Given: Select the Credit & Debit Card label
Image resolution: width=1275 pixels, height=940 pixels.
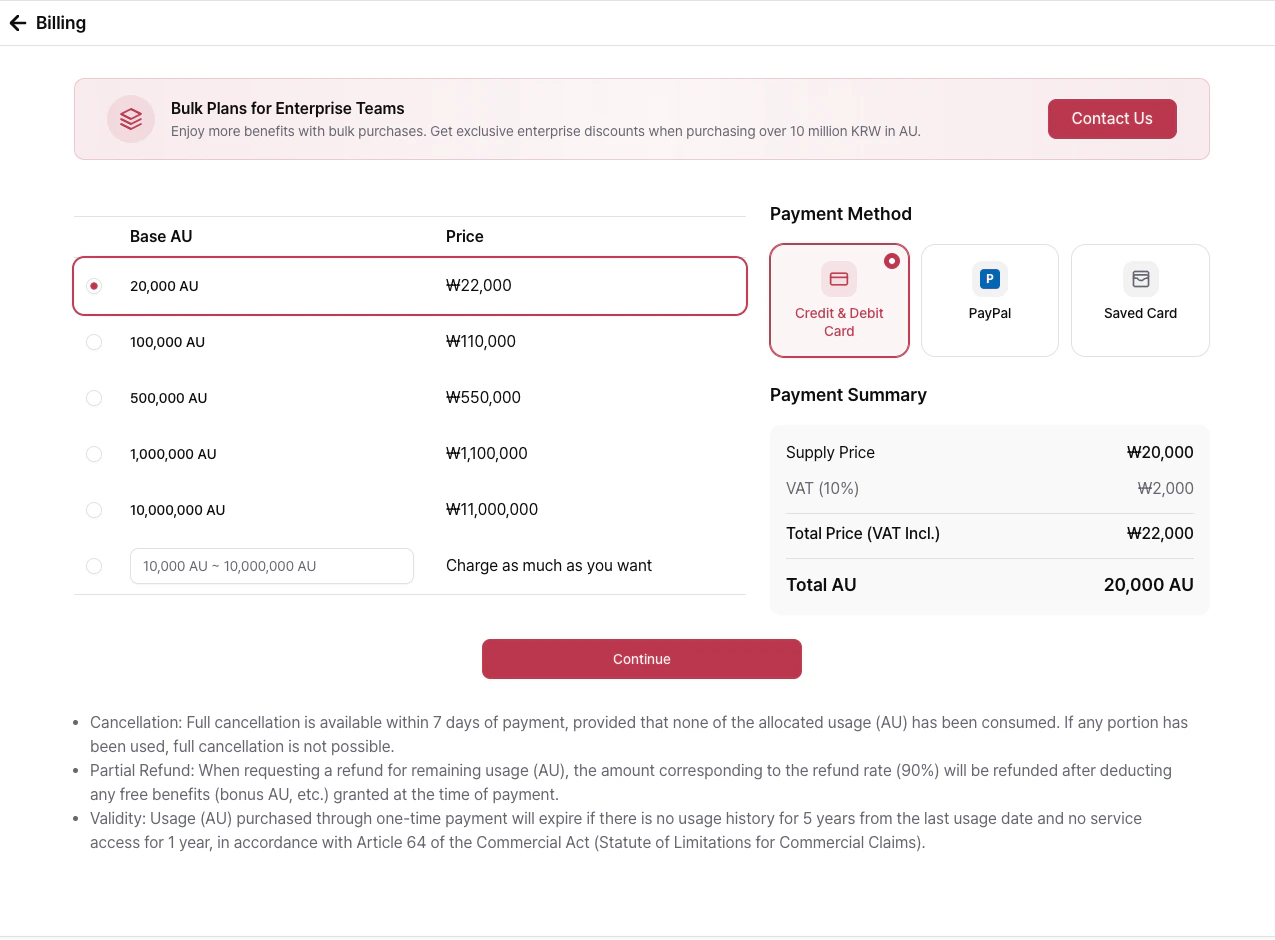Looking at the screenshot, I should coord(839,322).
